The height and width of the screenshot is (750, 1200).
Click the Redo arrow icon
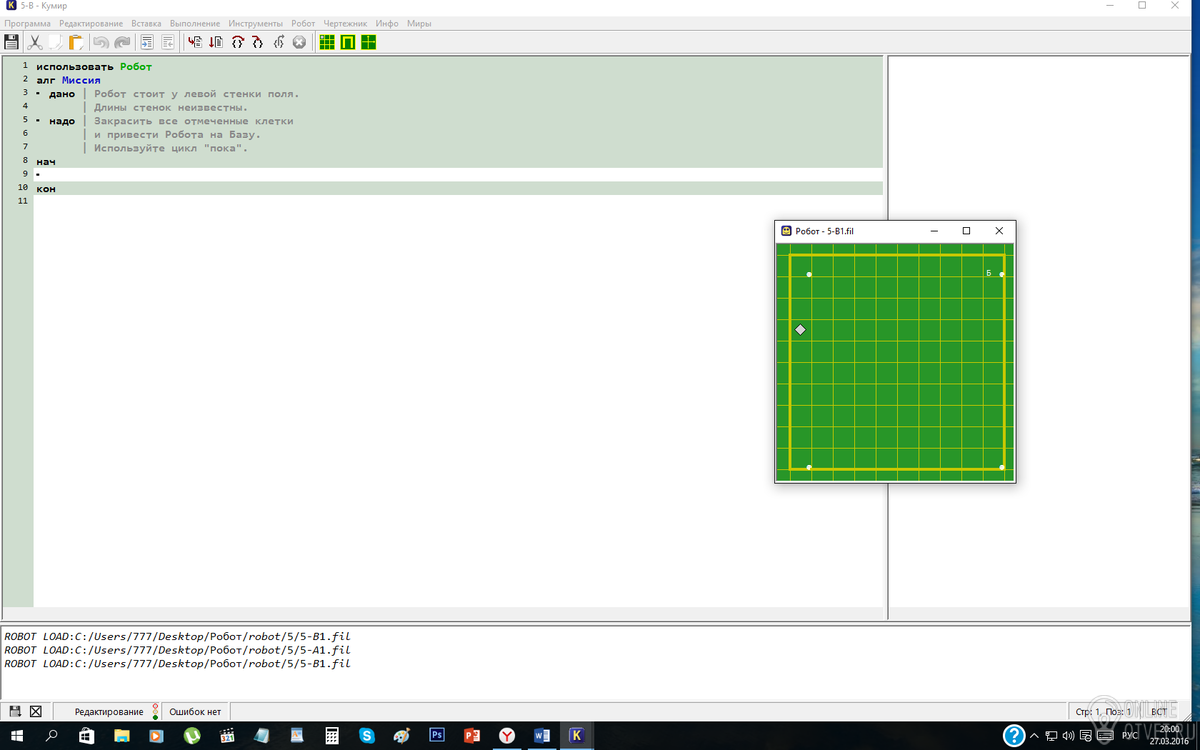point(122,42)
